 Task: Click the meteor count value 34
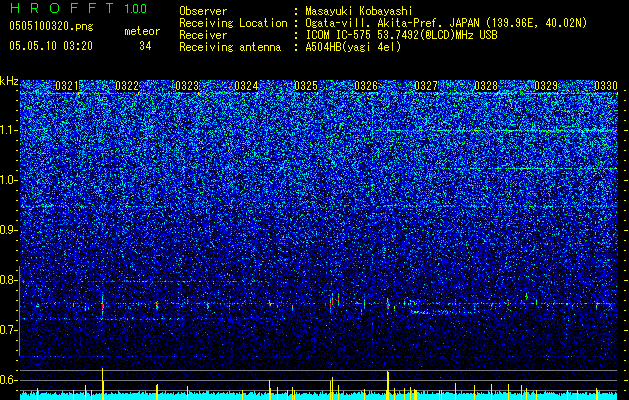(145, 46)
